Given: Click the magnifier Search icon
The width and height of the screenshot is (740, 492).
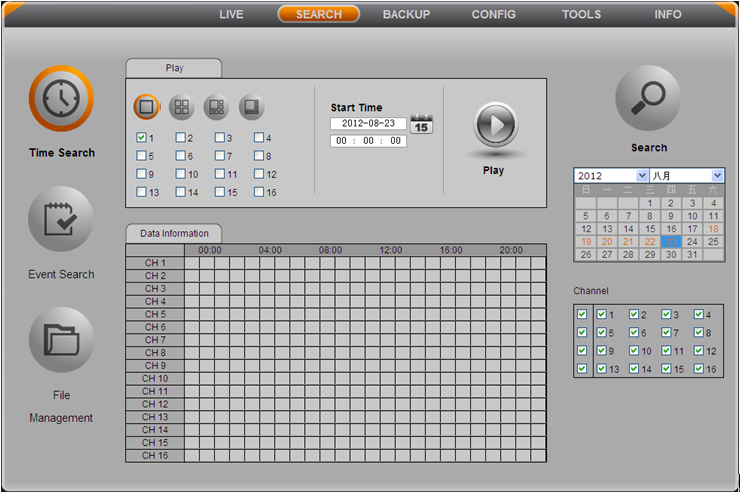Looking at the screenshot, I should 648,98.
